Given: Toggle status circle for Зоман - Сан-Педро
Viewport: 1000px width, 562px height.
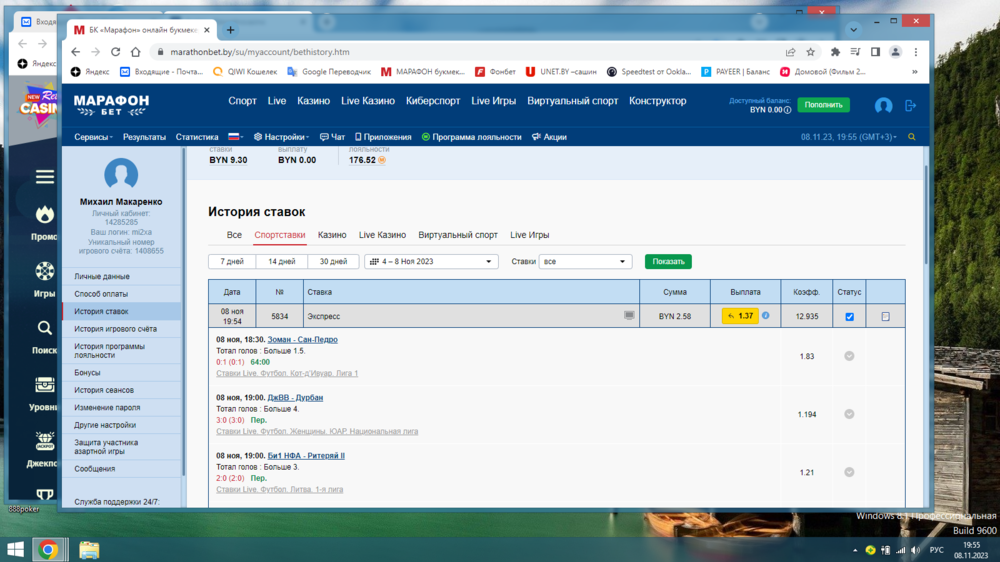Looking at the screenshot, I should tap(849, 356).
